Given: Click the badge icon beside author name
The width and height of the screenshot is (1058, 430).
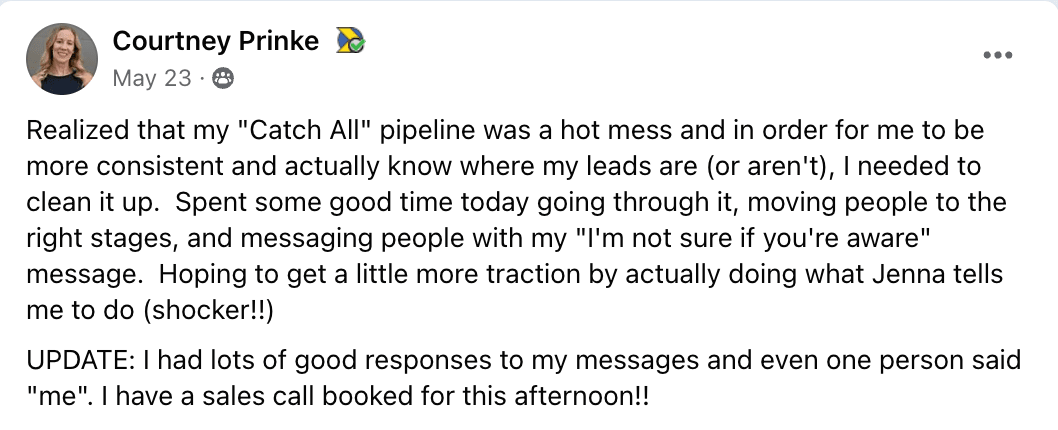Looking at the screenshot, I should [349, 41].
